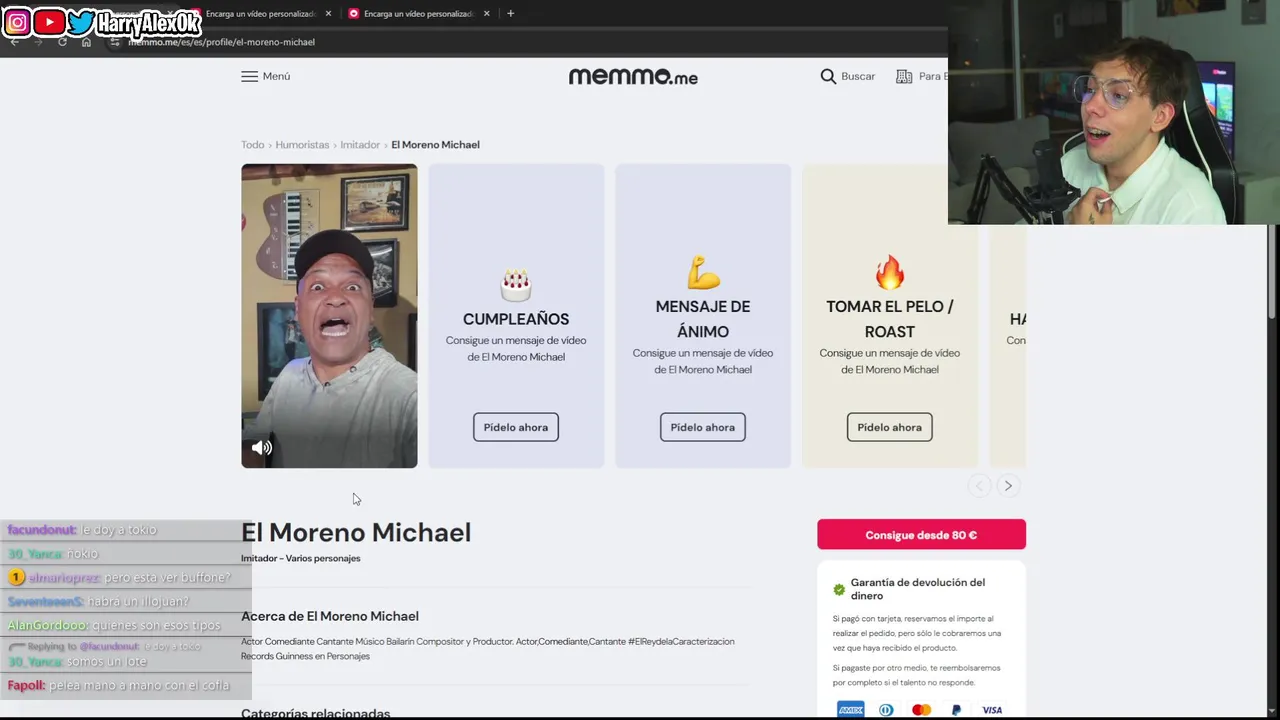Click the browser home icon

coord(86,42)
